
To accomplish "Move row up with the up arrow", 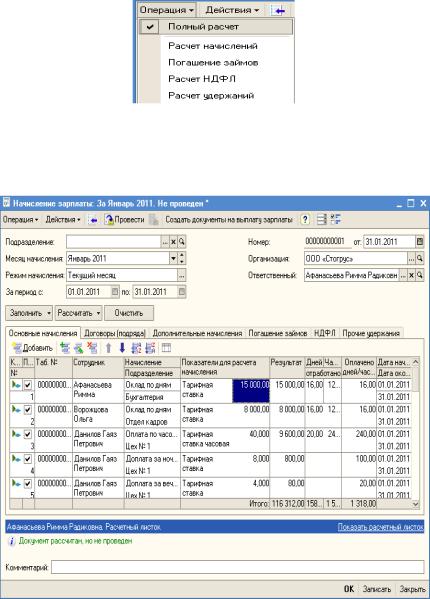I will (108, 348).
